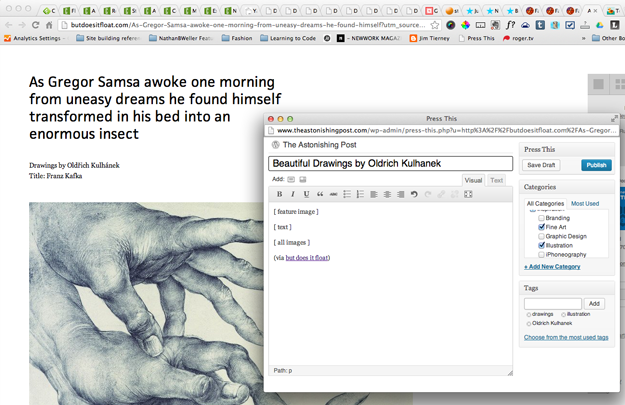Bookmark the page with the star icon

tap(435, 25)
